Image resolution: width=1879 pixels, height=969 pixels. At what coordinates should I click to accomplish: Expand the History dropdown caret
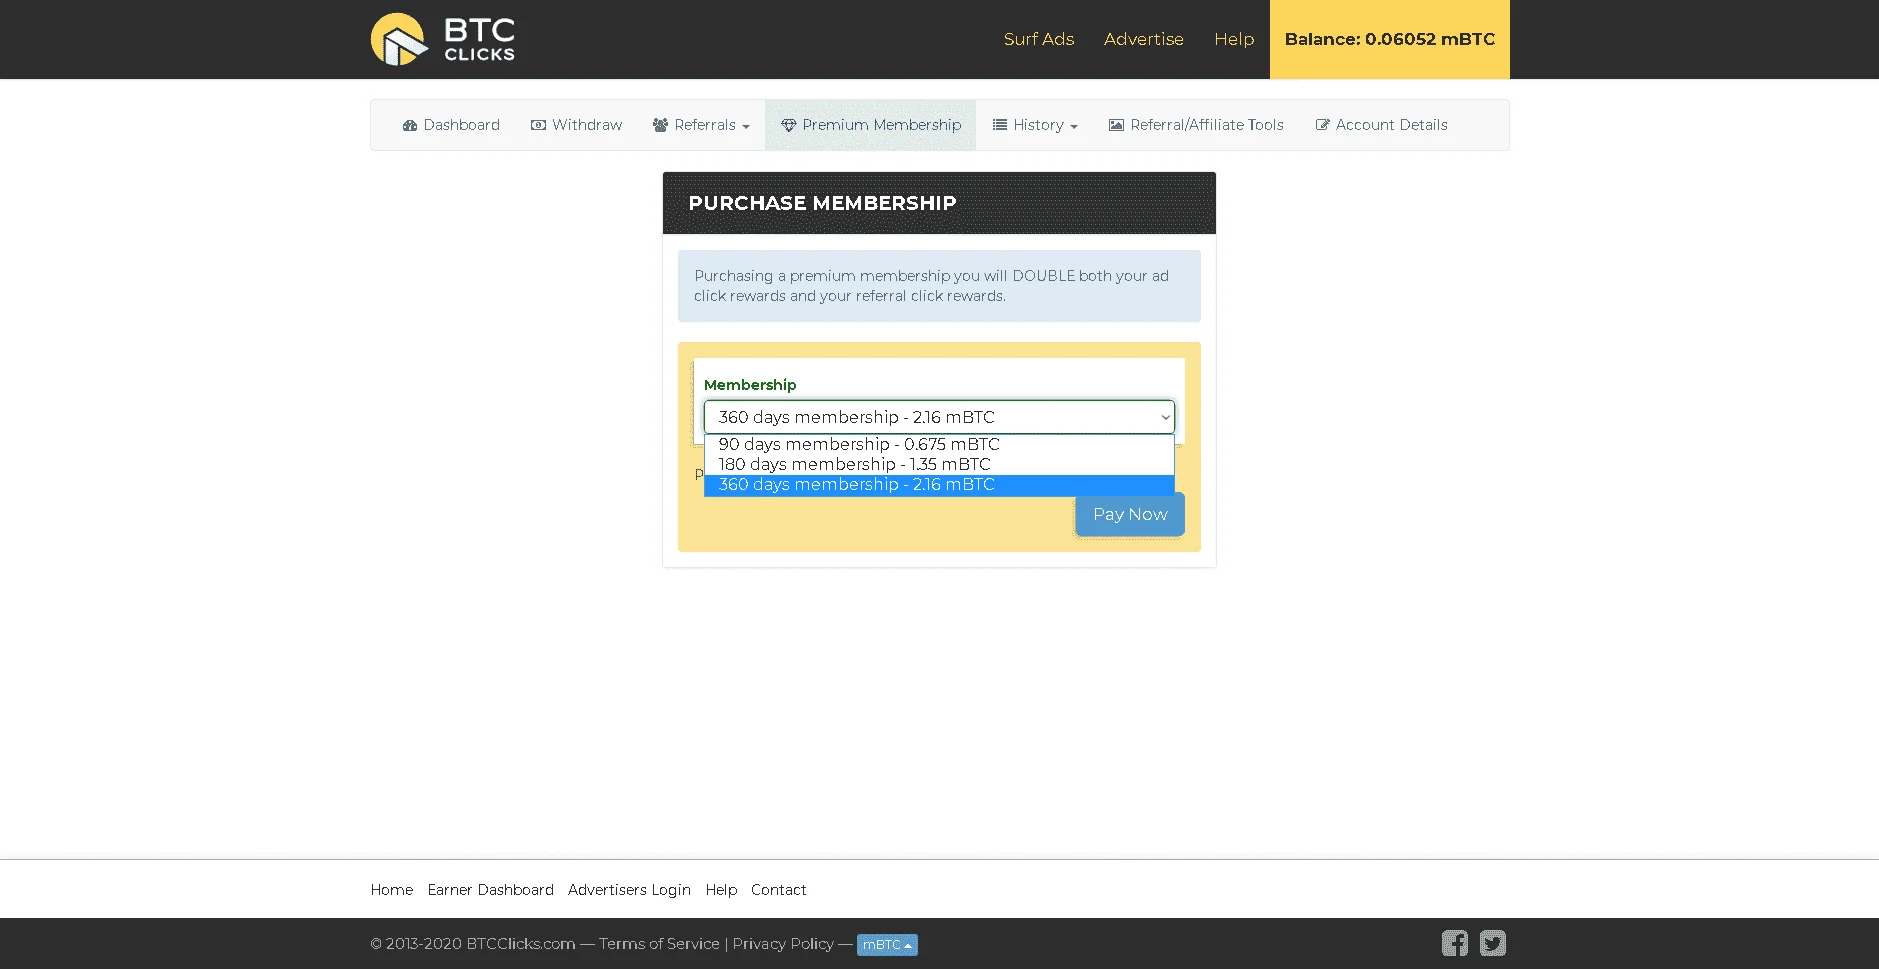pos(1074,127)
